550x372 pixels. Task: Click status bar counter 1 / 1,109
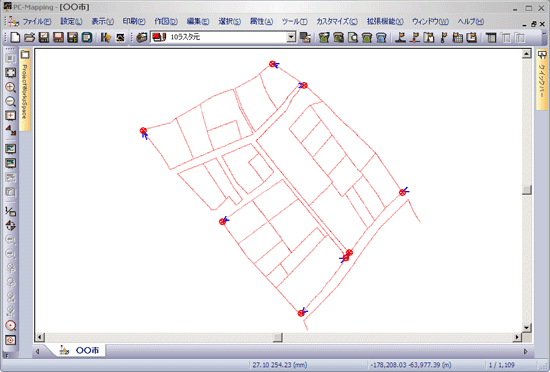point(502,365)
